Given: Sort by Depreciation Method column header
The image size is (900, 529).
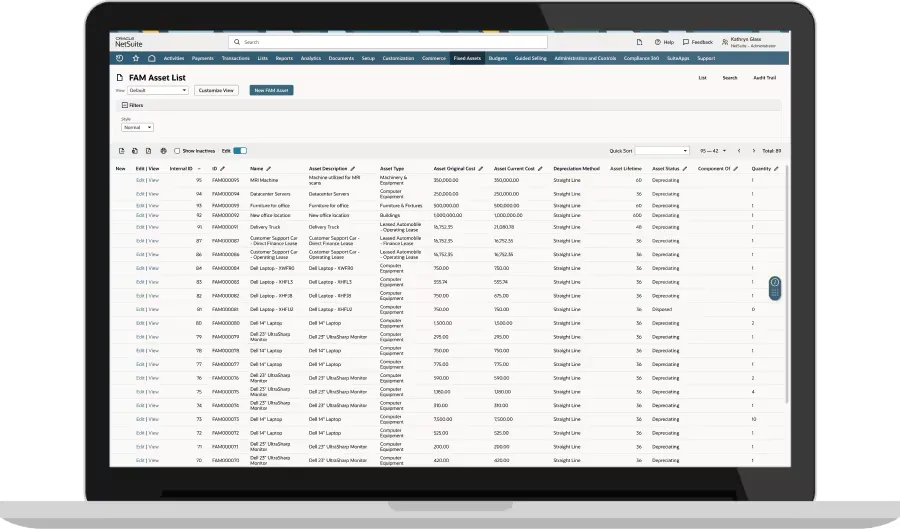Looking at the screenshot, I should click(x=576, y=169).
